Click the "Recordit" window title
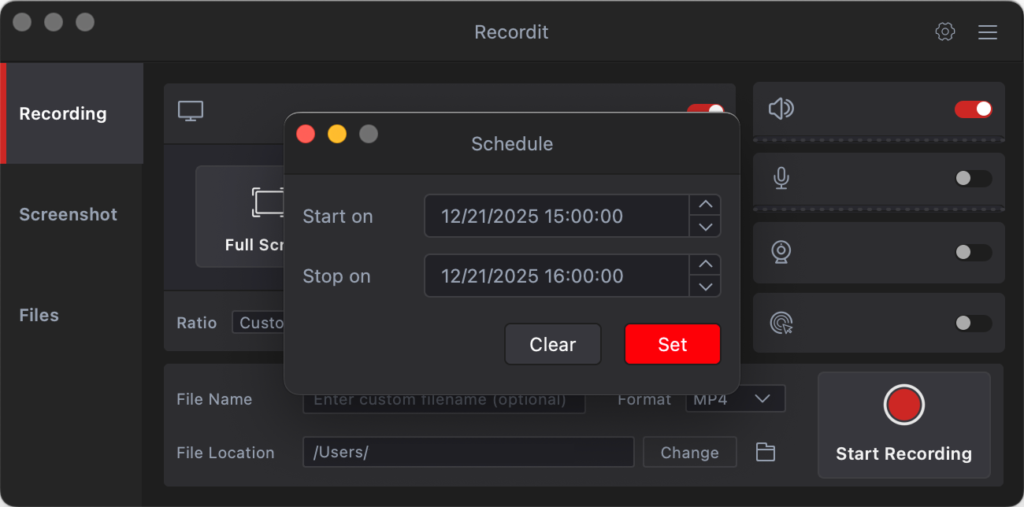 coord(511,32)
